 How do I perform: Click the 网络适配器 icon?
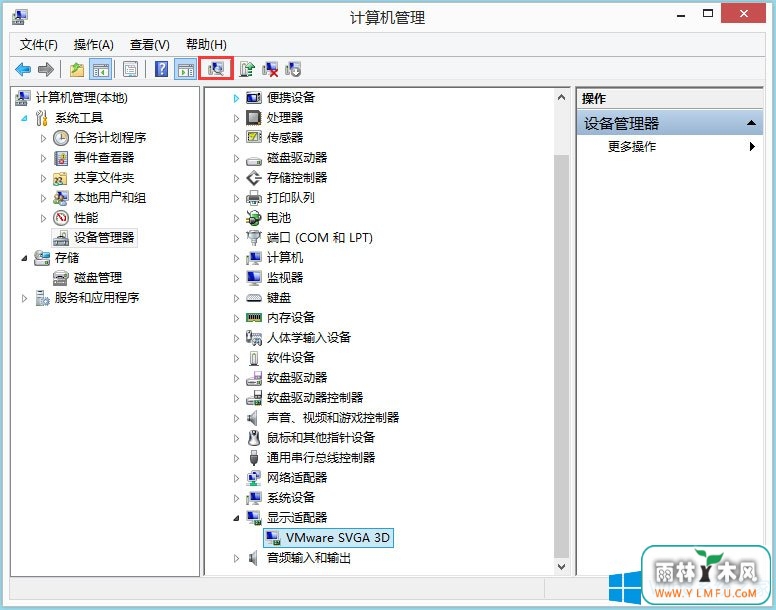[x=253, y=478]
